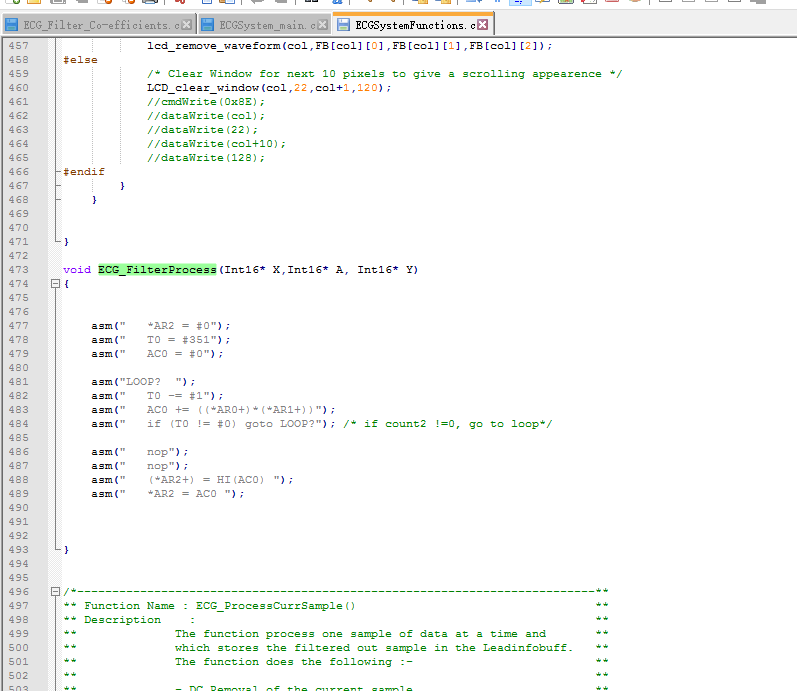Click the 'if count2 !=0, go to loop' comment
797x691 pixels.
(x=448, y=424)
